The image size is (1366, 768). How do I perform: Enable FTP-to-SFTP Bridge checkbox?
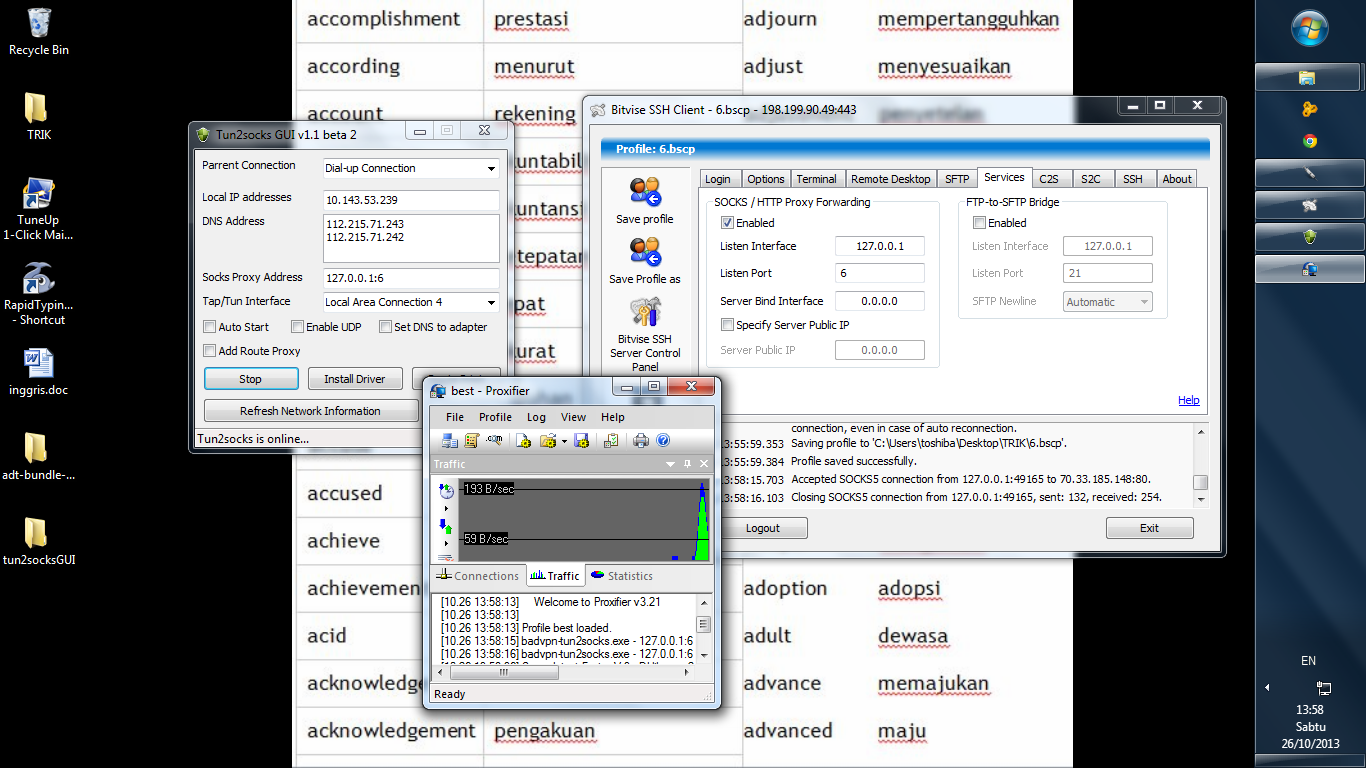[979, 223]
